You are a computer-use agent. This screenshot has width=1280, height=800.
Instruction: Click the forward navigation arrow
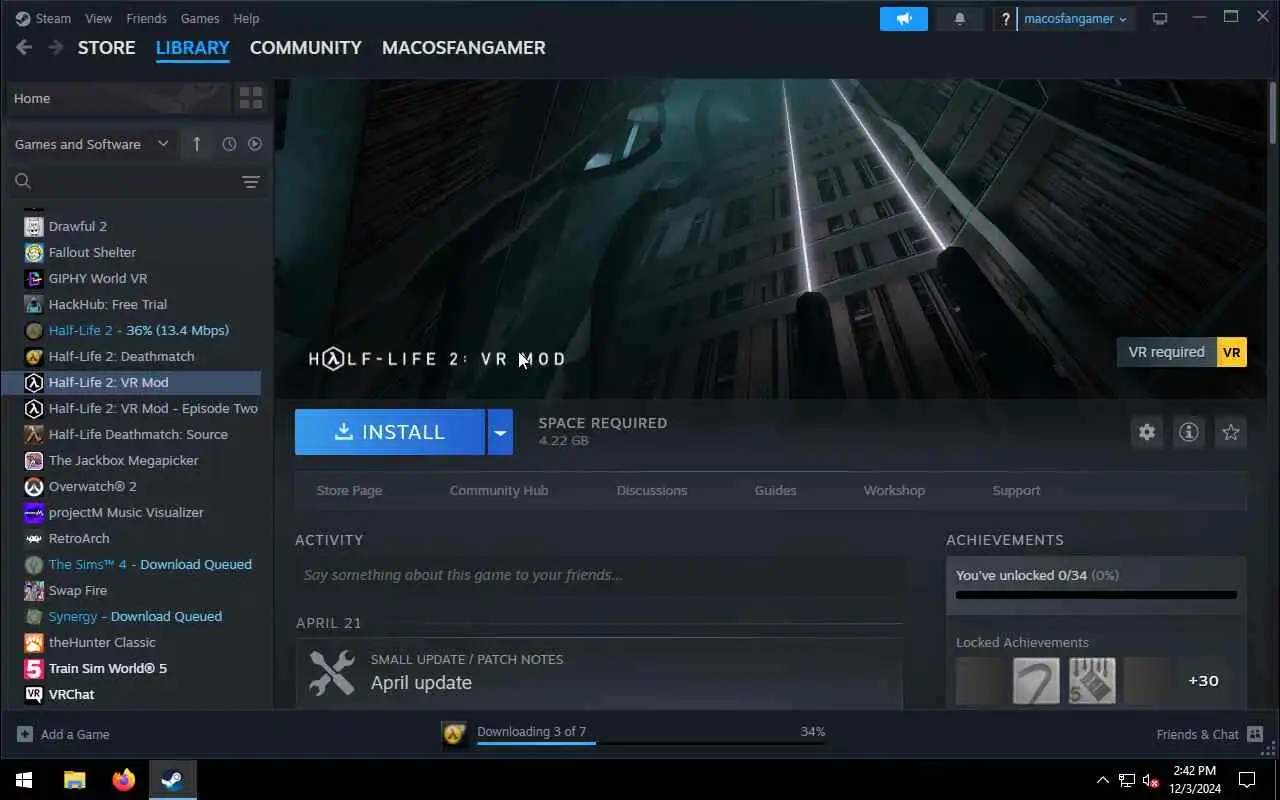click(x=56, y=47)
